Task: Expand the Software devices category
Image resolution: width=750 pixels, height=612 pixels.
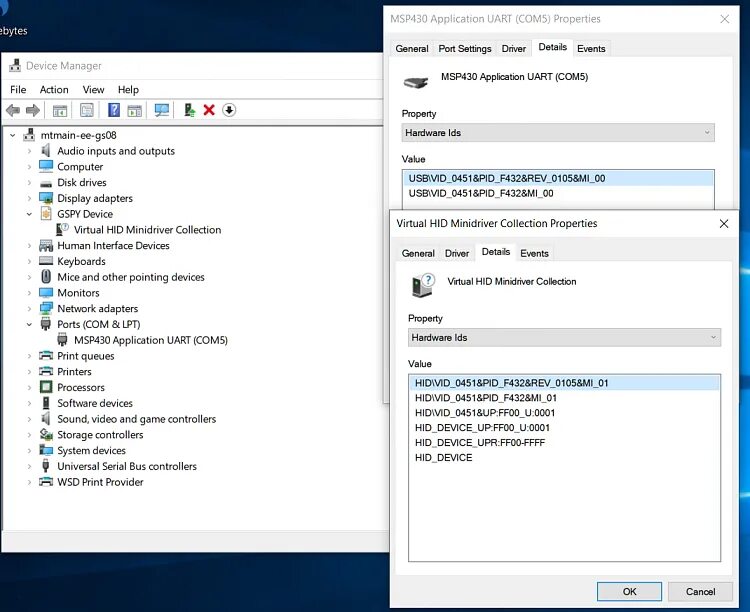Action: pos(29,403)
